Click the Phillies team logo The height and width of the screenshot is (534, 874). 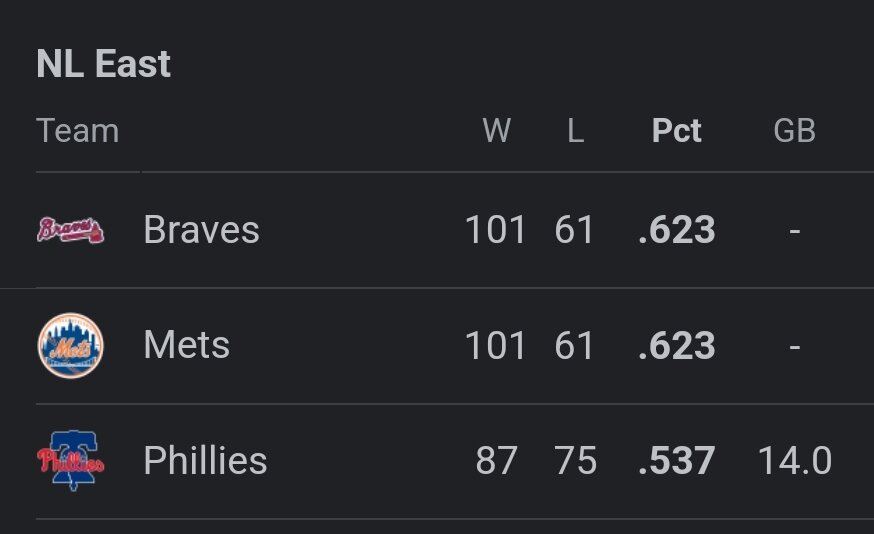pos(70,461)
